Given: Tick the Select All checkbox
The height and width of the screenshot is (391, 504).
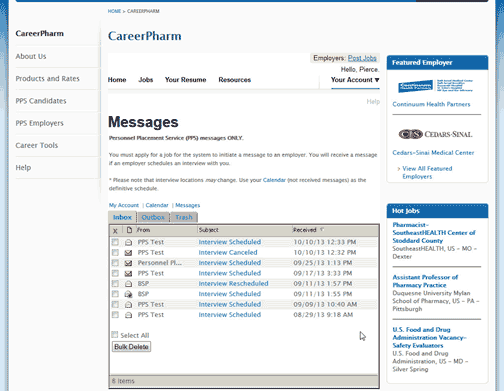Looking at the screenshot, I should 115,335.
